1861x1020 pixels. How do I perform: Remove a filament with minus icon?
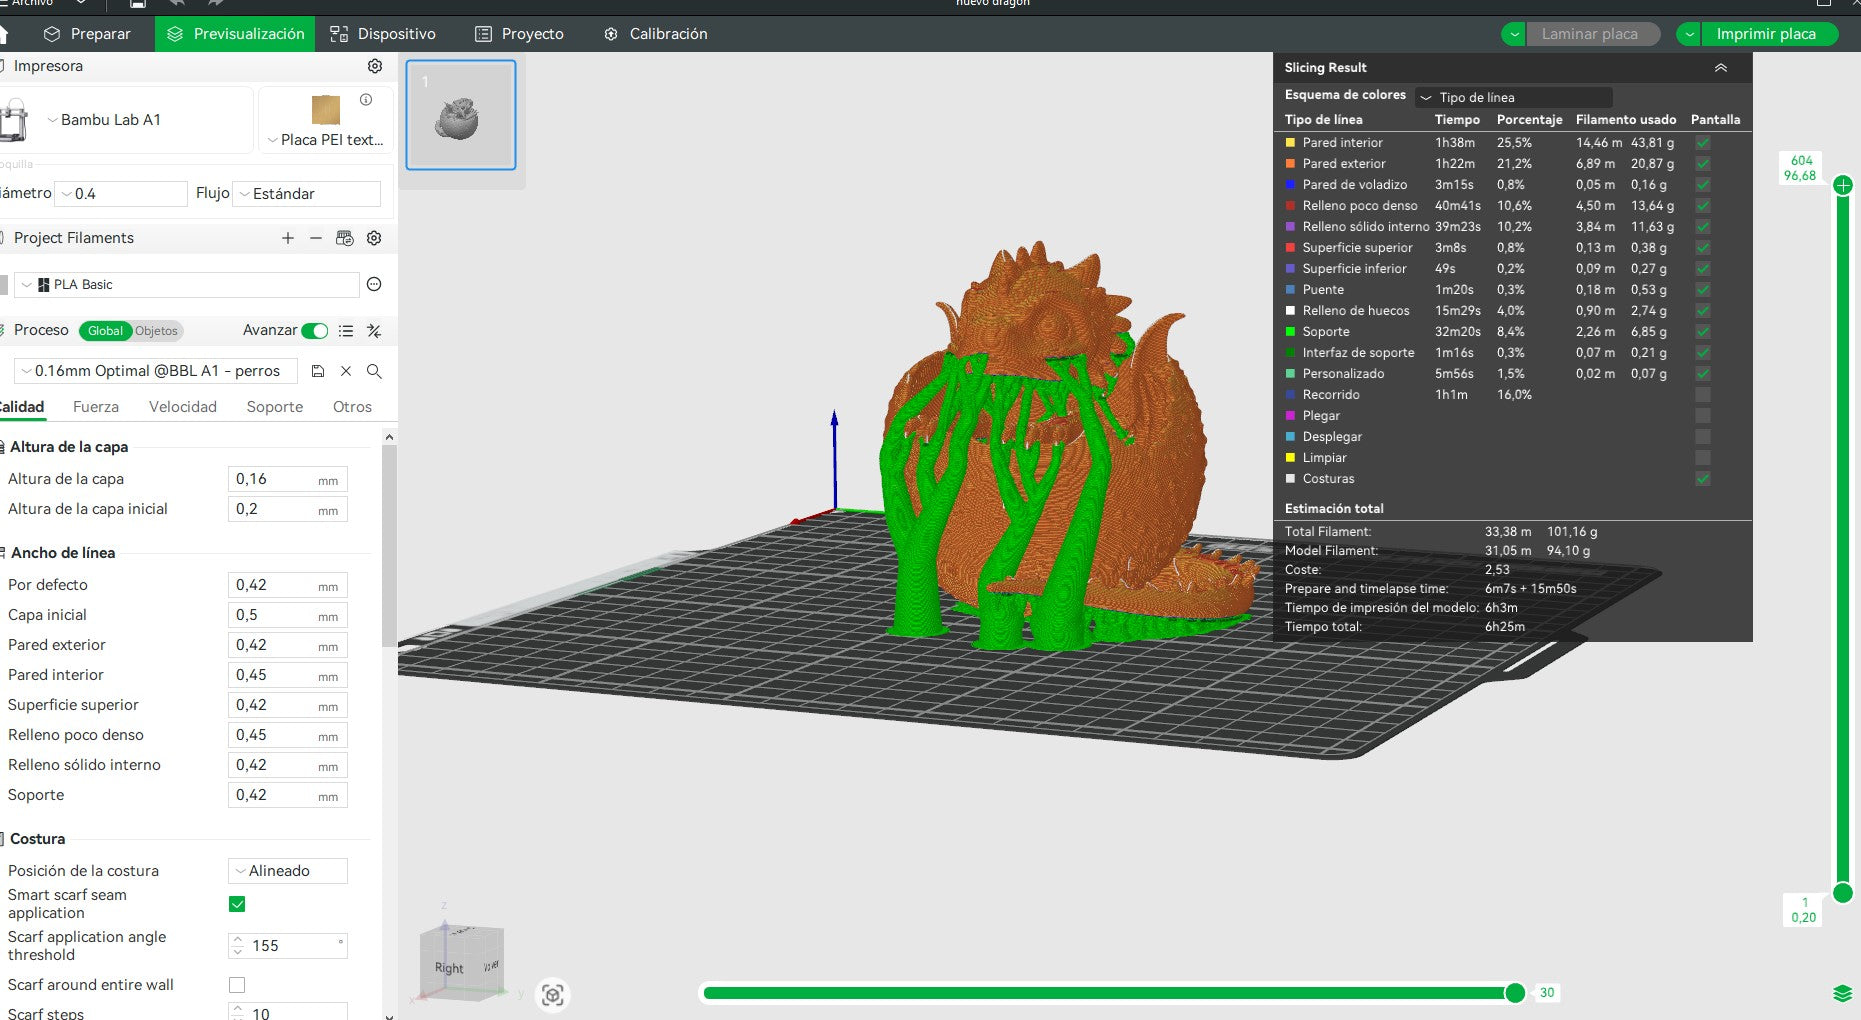(x=316, y=238)
